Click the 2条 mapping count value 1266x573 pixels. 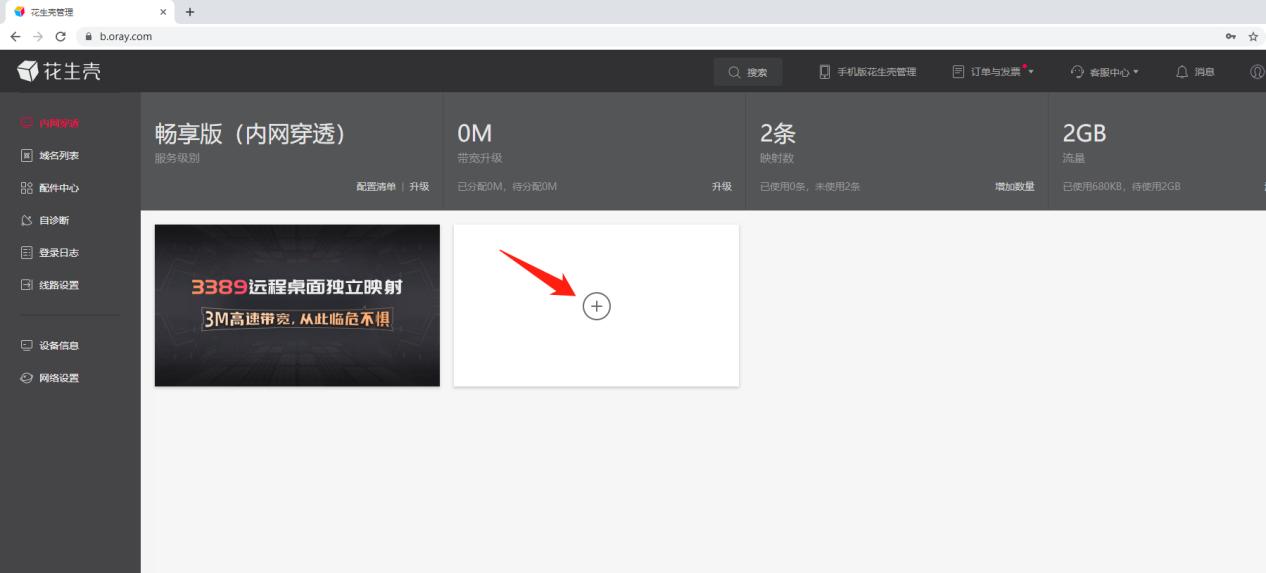click(x=778, y=134)
